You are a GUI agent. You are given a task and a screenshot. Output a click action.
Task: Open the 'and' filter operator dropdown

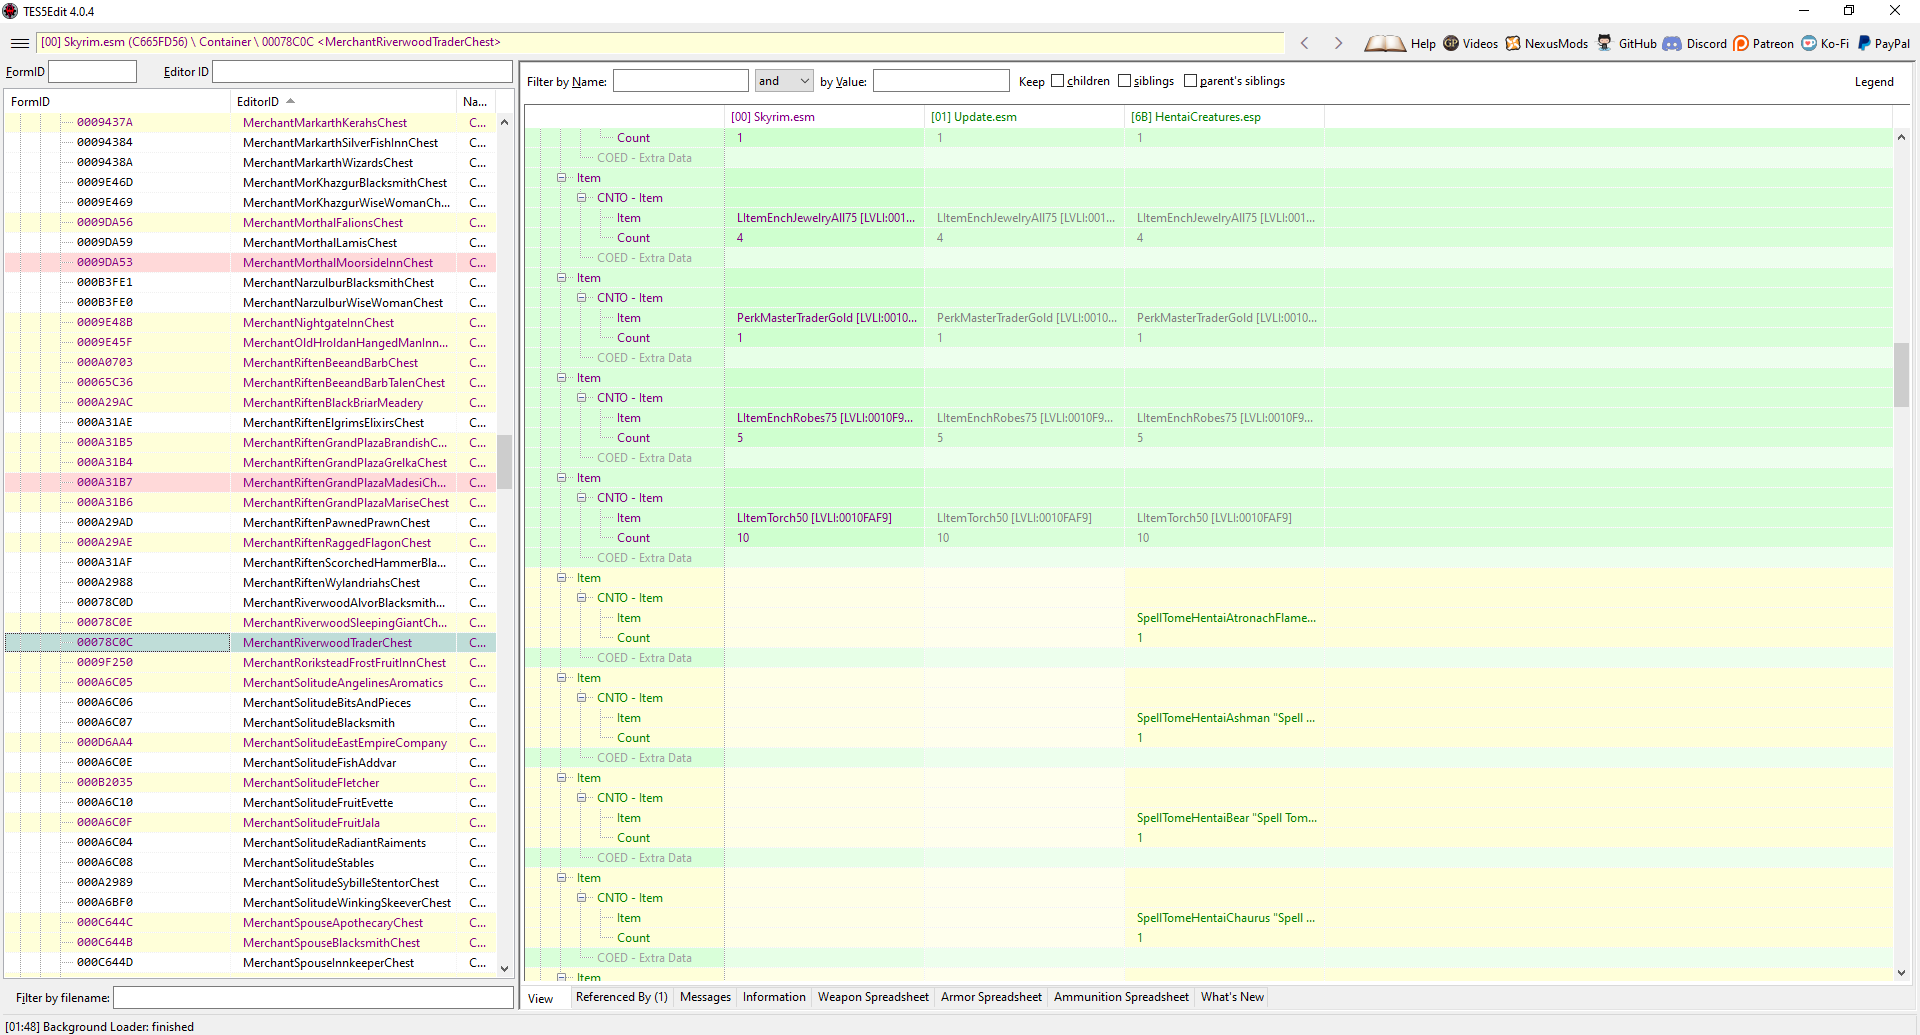pyautogui.click(x=784, y=81)
